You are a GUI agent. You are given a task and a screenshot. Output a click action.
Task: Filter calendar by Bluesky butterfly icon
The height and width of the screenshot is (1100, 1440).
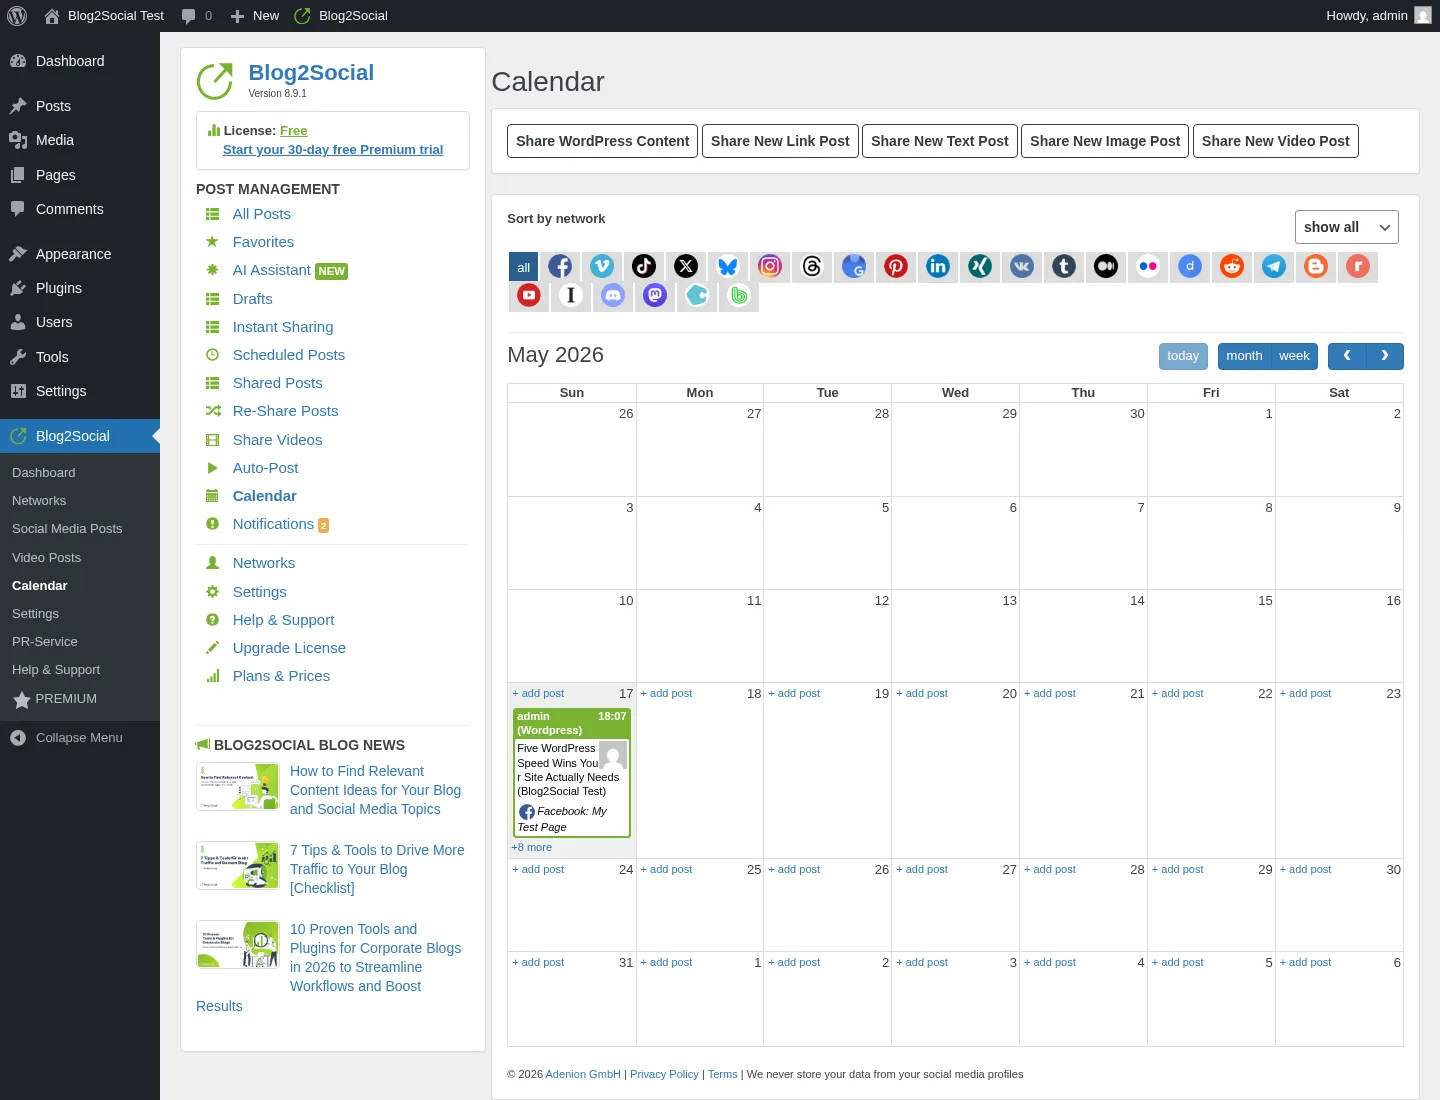[728, 266]
